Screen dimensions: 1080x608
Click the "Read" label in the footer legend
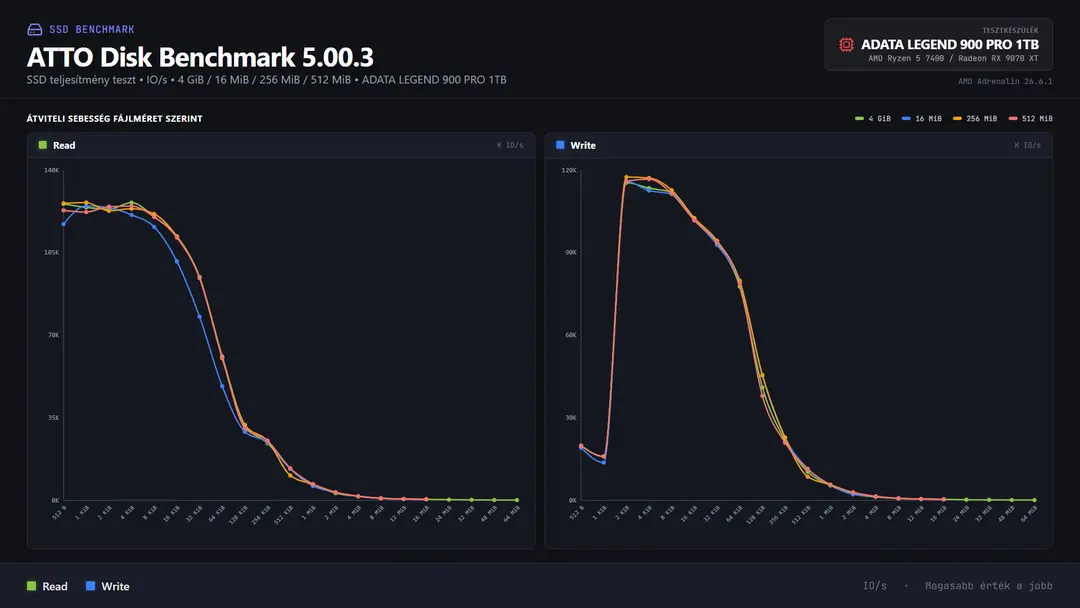coord(55,587)
